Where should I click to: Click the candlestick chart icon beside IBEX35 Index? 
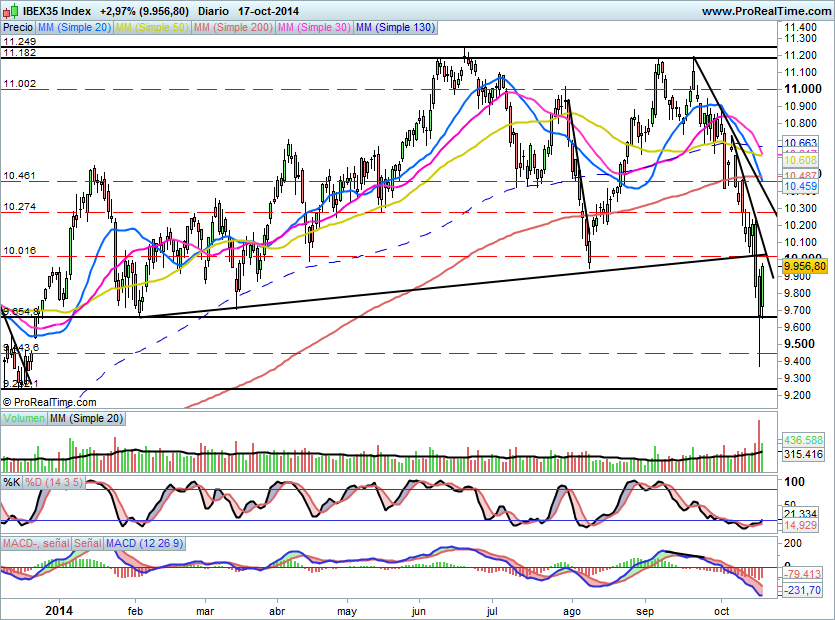tap(10, 10)
